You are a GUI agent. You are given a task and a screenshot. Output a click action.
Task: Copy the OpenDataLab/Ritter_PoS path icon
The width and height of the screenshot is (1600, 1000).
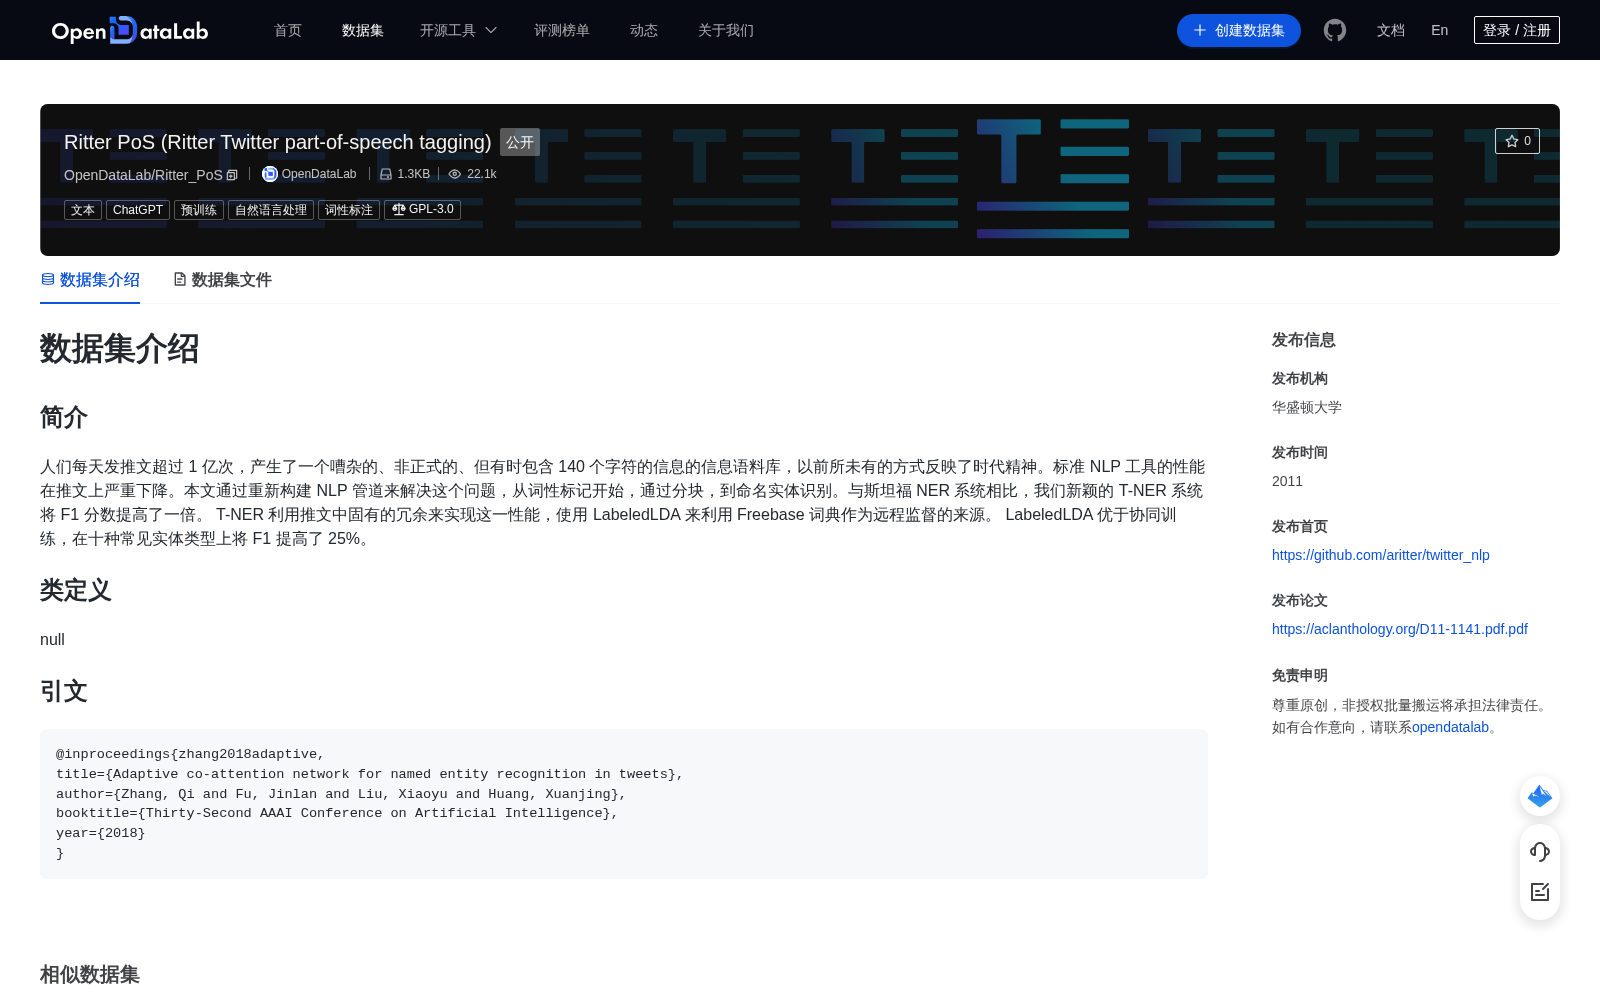pos(232,175)
